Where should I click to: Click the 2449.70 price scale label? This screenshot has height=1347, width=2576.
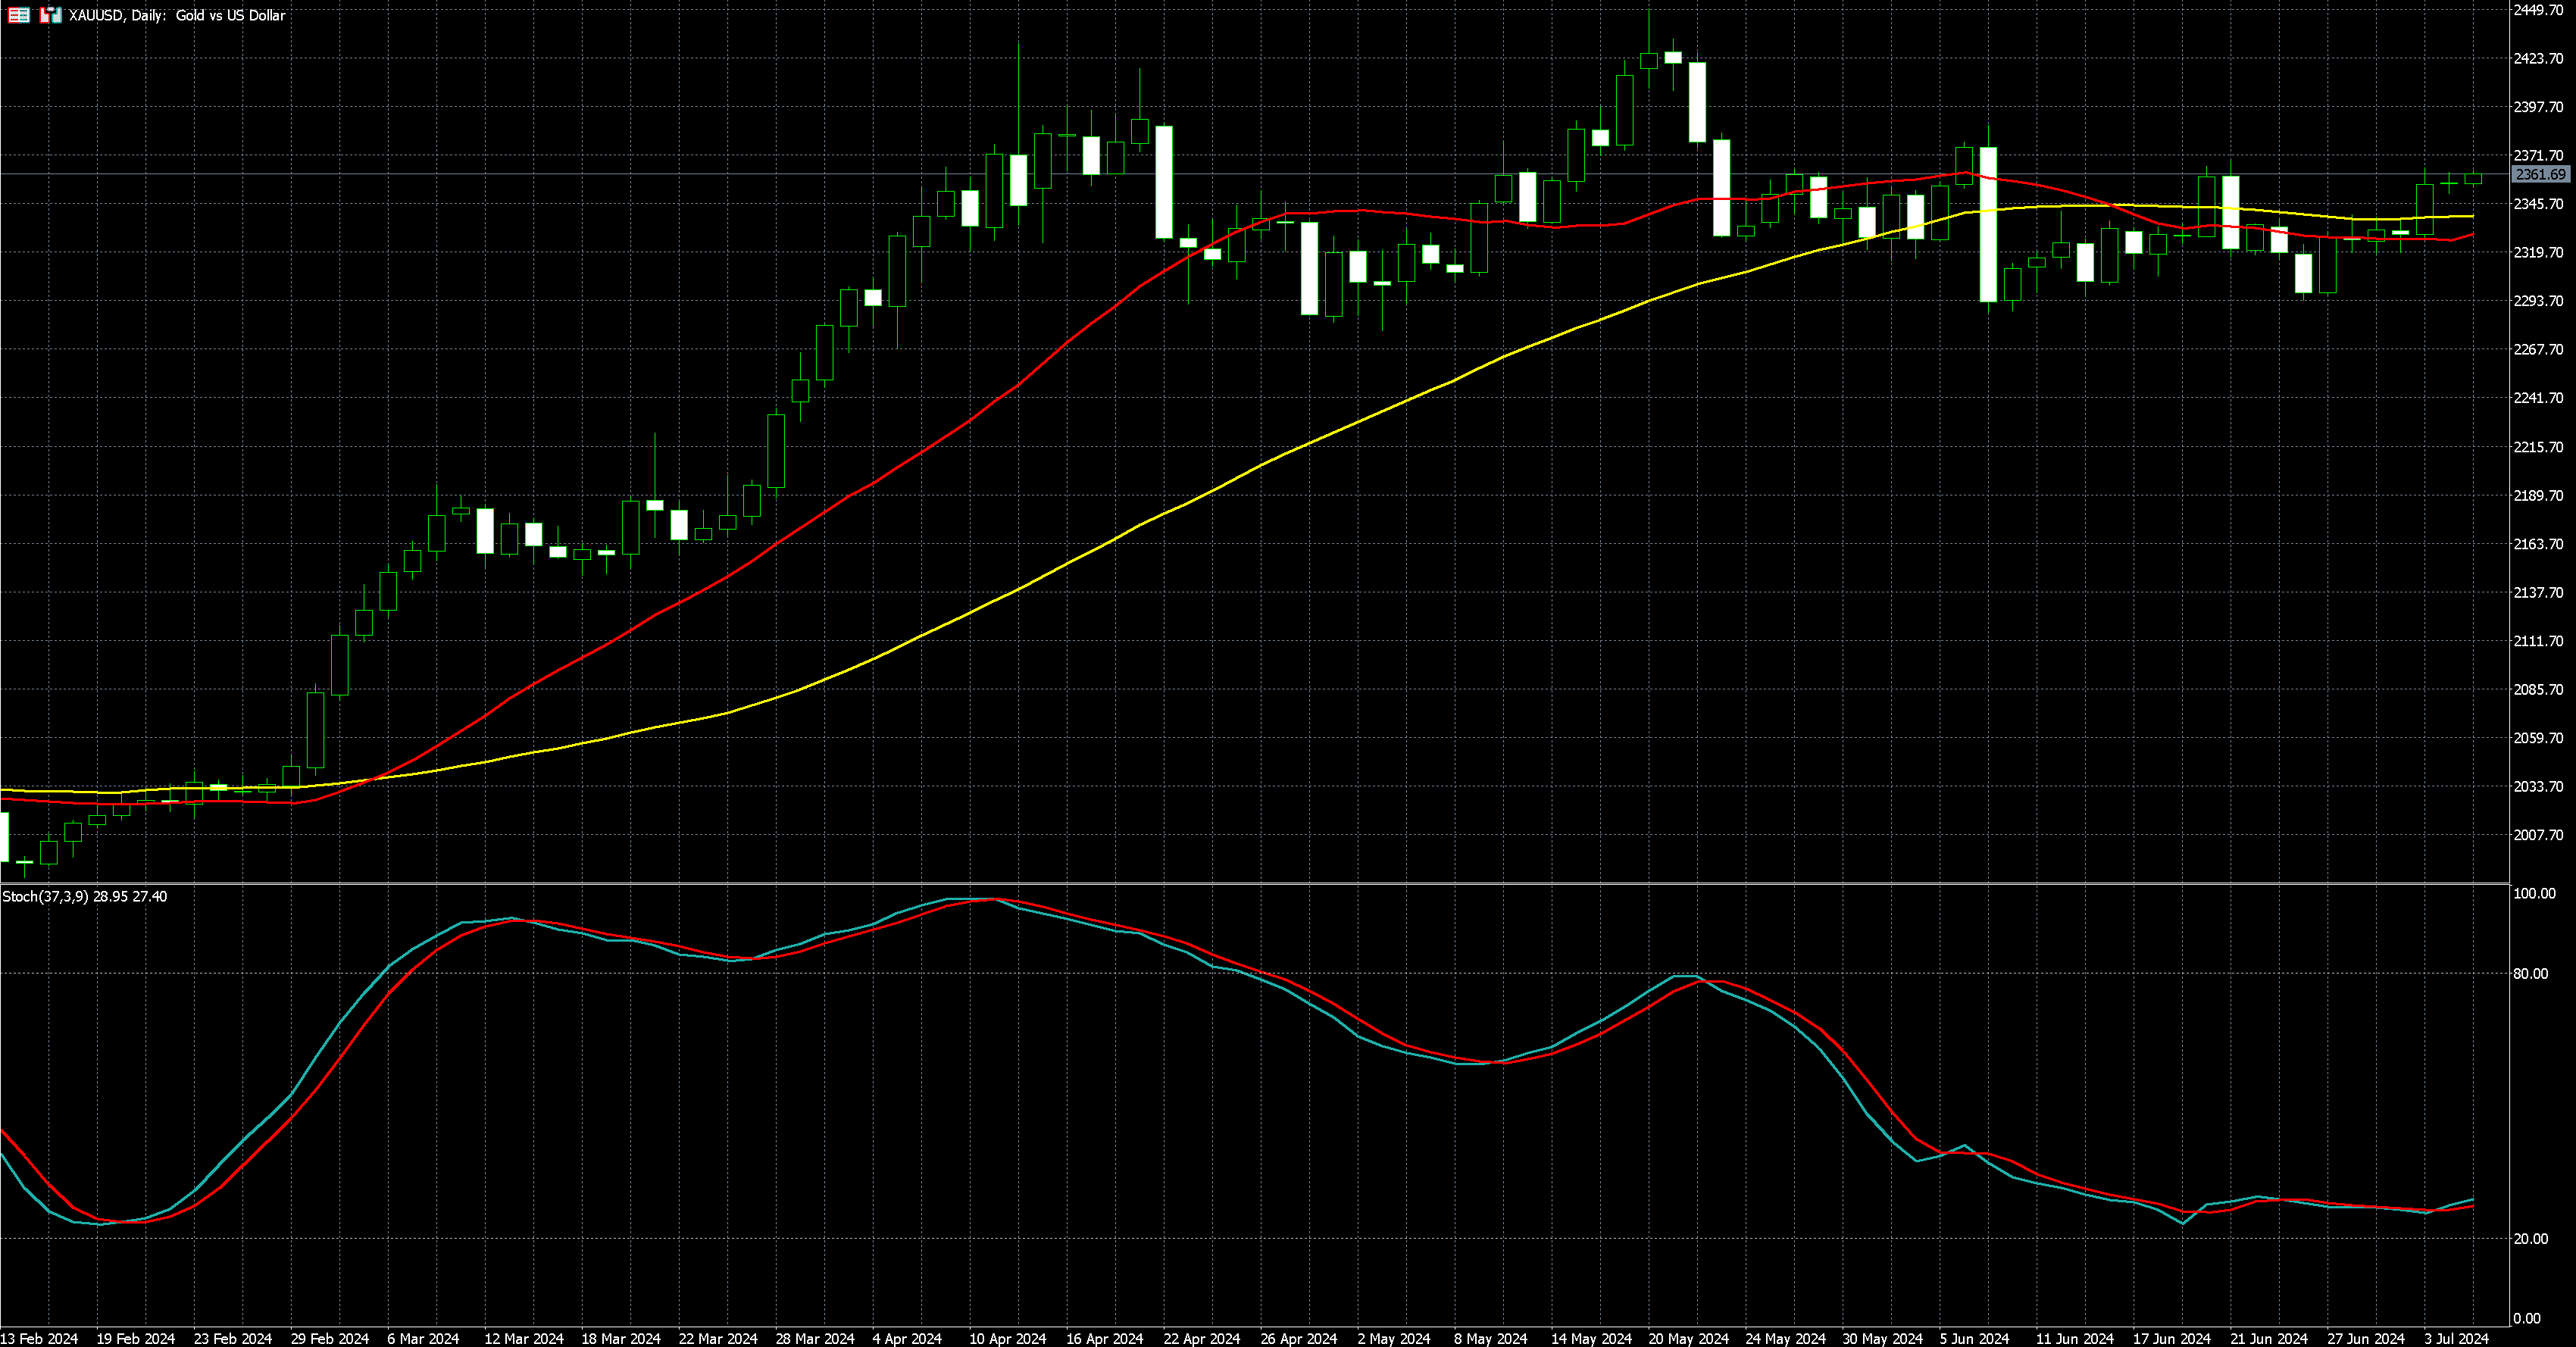coord(2538,10)
